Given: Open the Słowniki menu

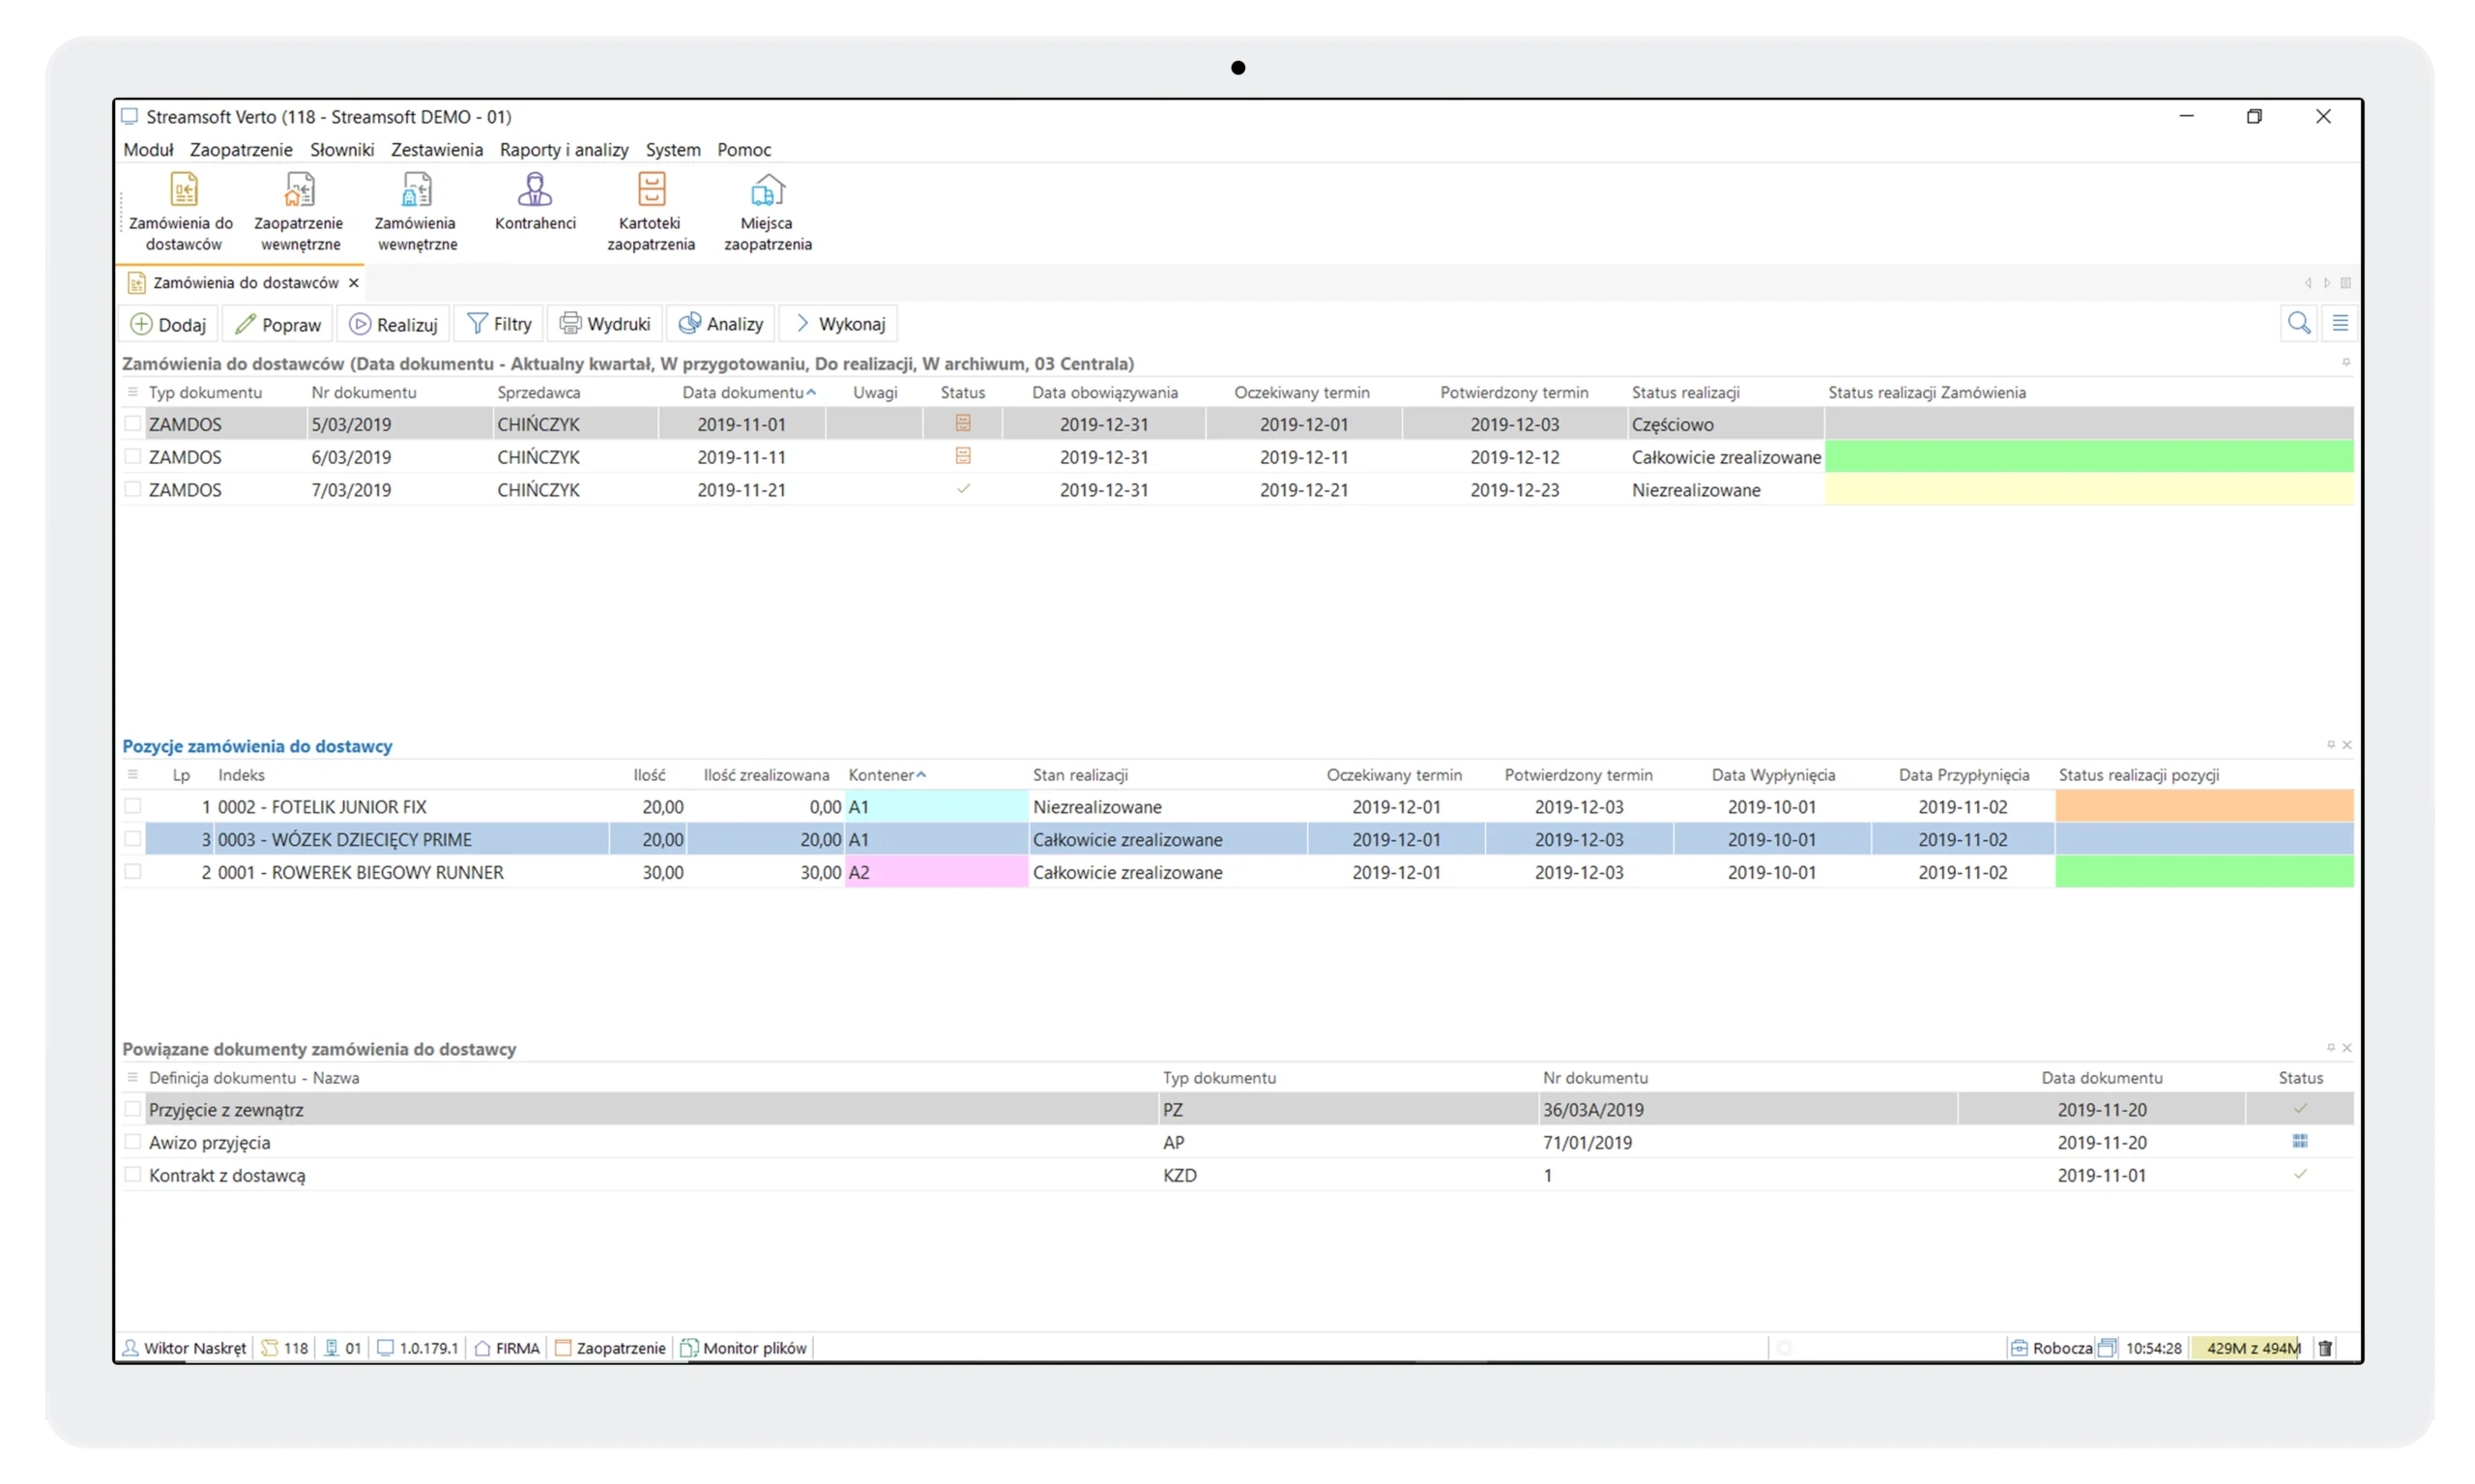Looking at the screenshot, I should point(341,150).
